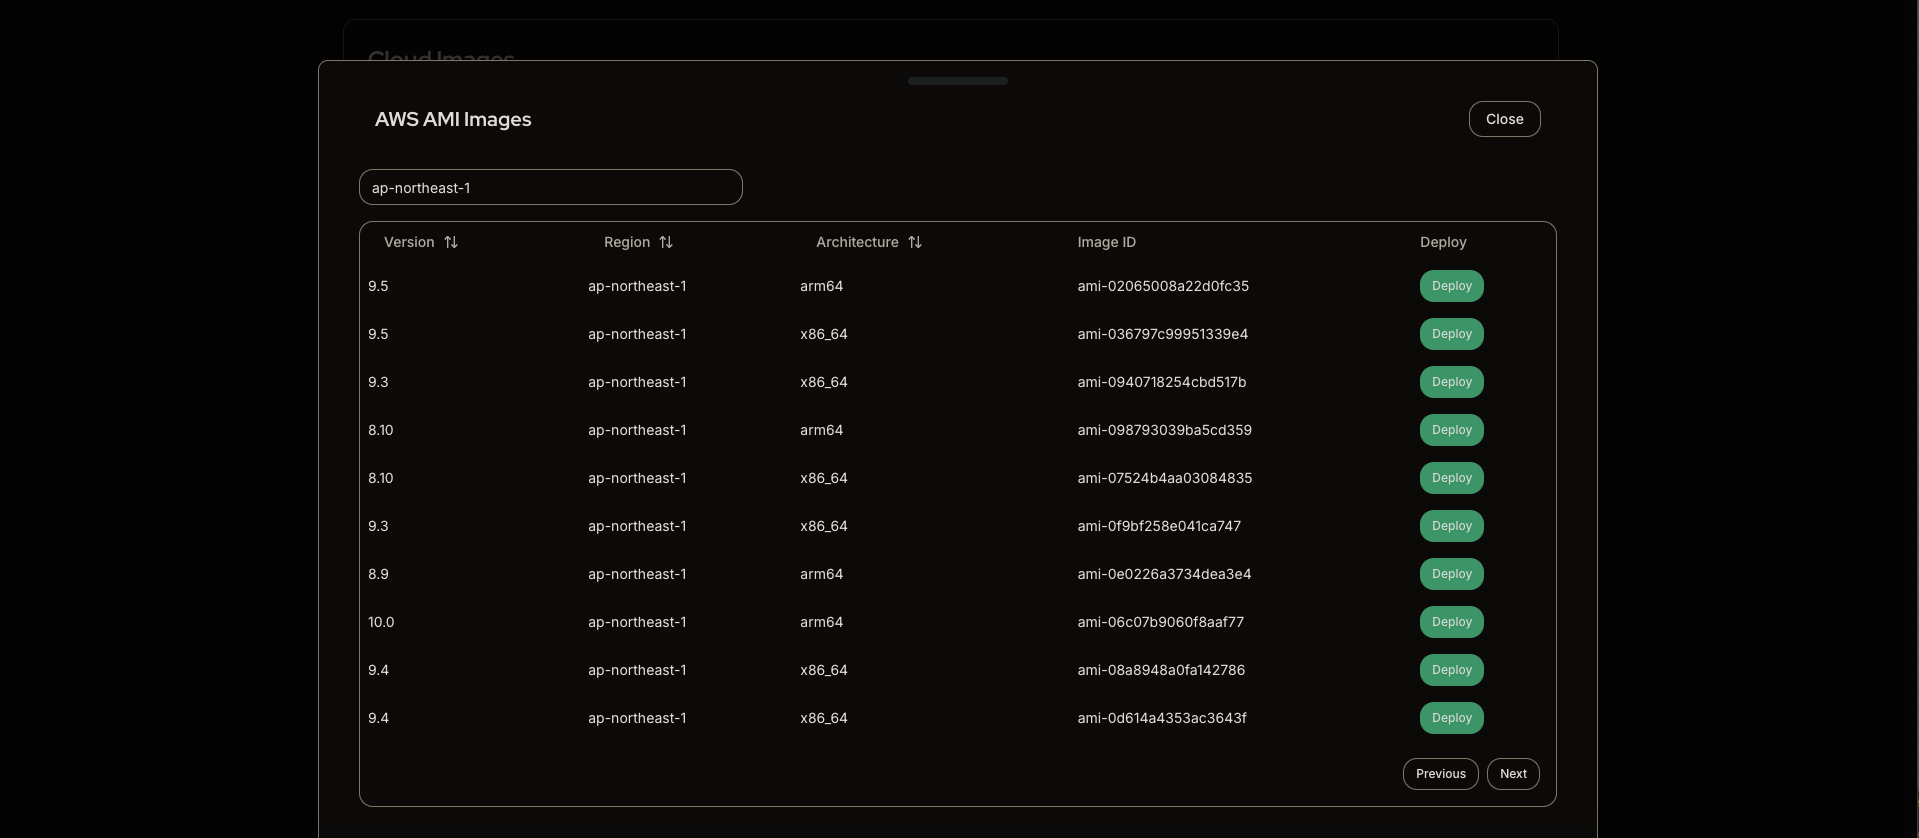1919x838 pixels.
Task: Deploy image ami-0e0226a3734dea3e4
Action: coord(1451,574)
